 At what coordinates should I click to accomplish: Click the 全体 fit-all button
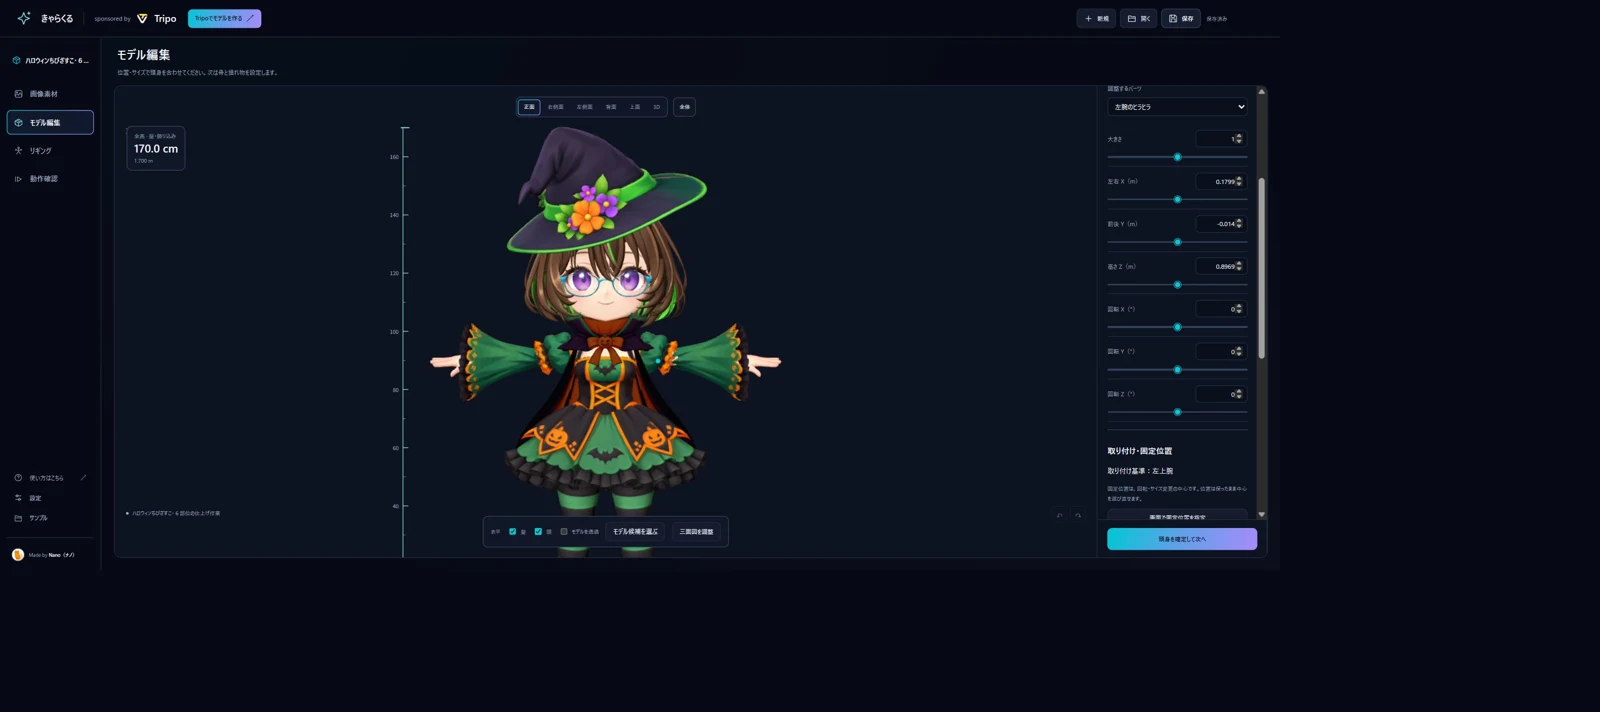pos(684,106)
